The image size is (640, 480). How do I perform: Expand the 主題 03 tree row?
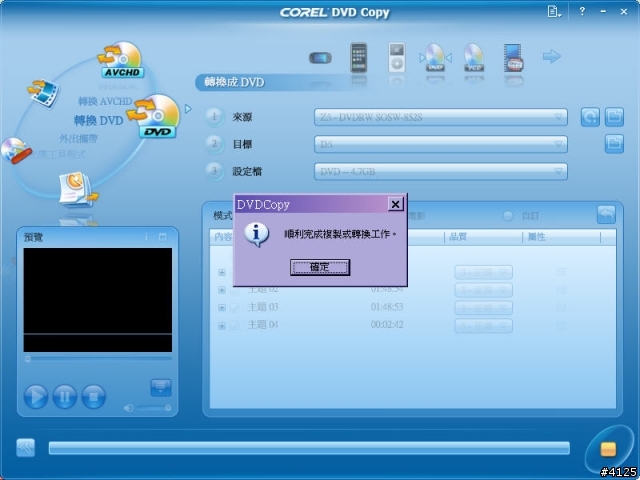[222, 308]
